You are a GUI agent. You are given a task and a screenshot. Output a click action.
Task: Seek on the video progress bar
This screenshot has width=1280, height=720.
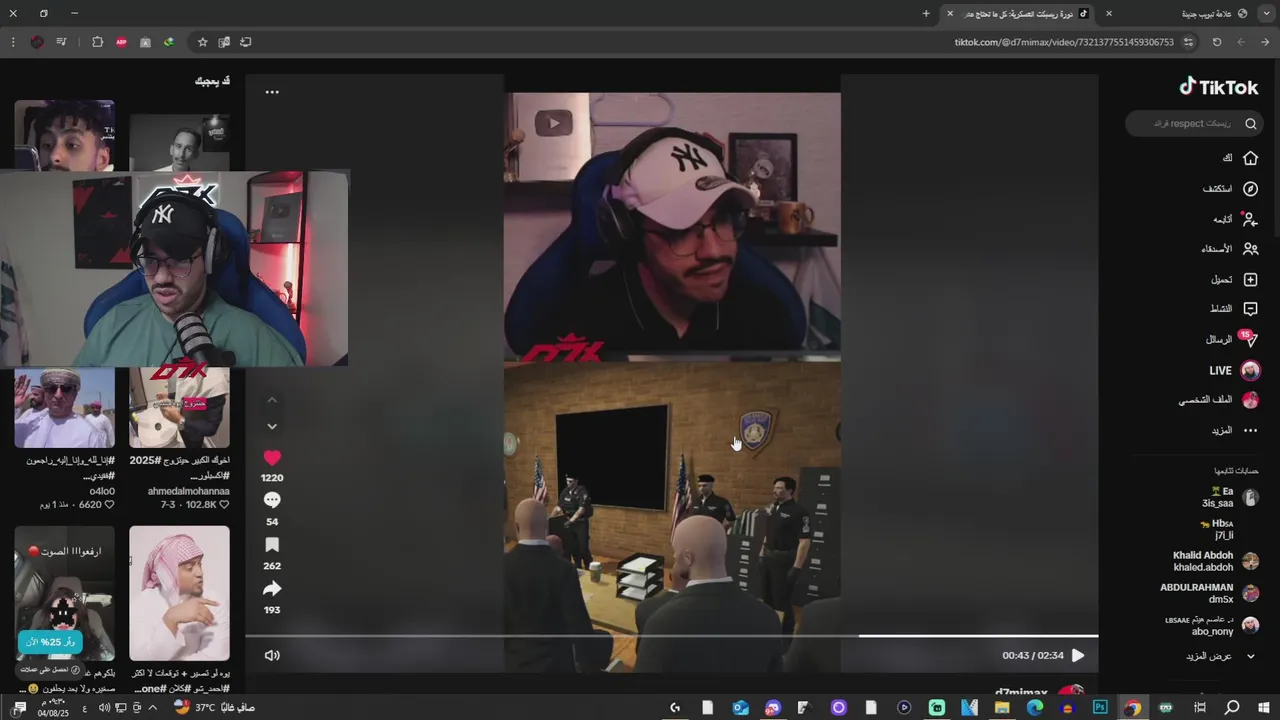pos(672,636)
